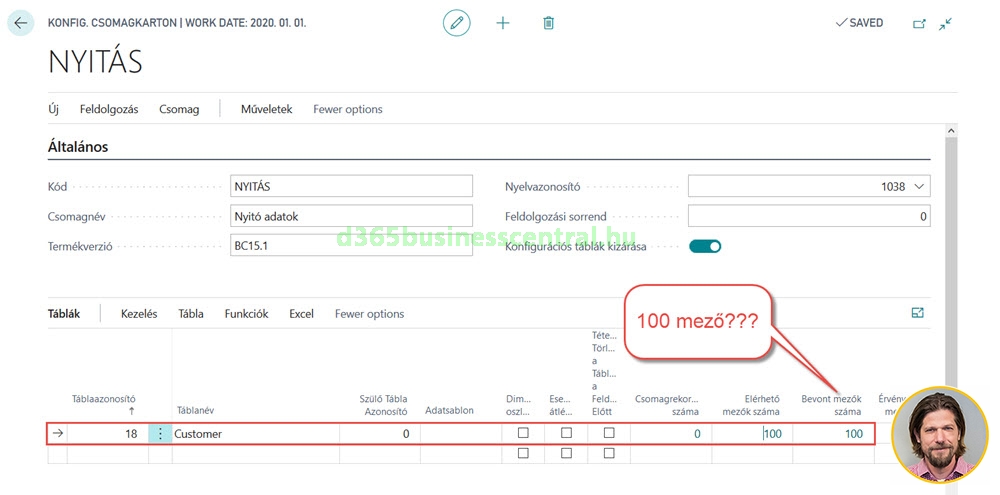This screenshot has height=495, width=1000.
Task: Open the Feldolgozás menu
Action: [x=109, y=109]
